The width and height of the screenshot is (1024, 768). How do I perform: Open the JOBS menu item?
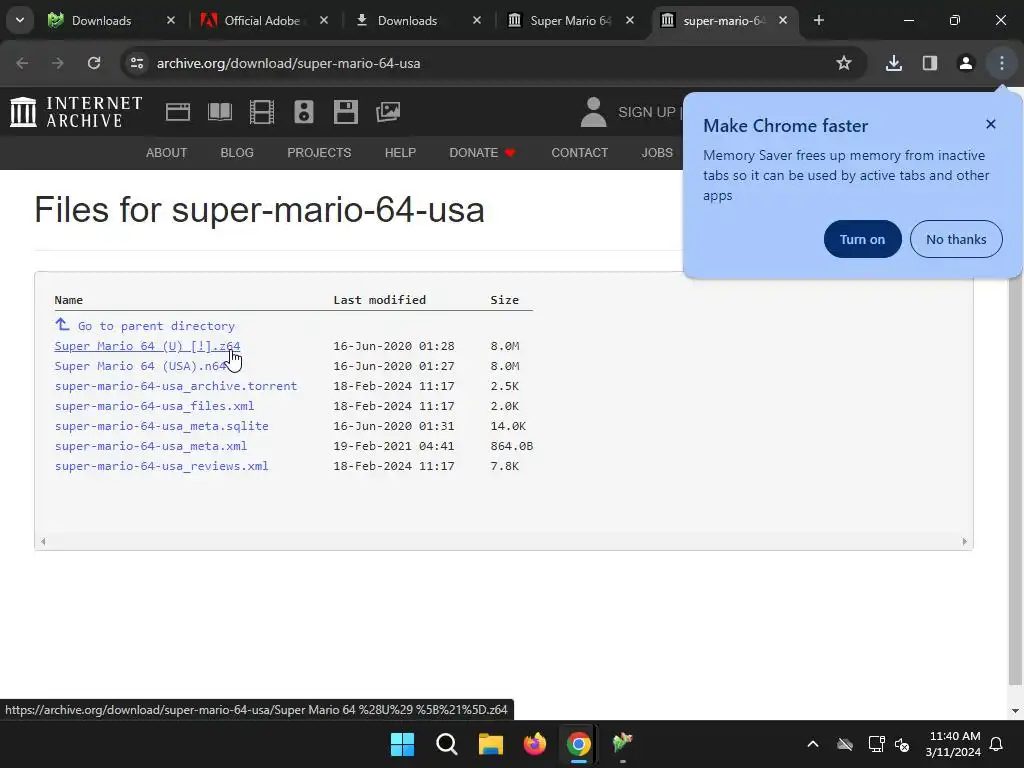coord(657,153)
